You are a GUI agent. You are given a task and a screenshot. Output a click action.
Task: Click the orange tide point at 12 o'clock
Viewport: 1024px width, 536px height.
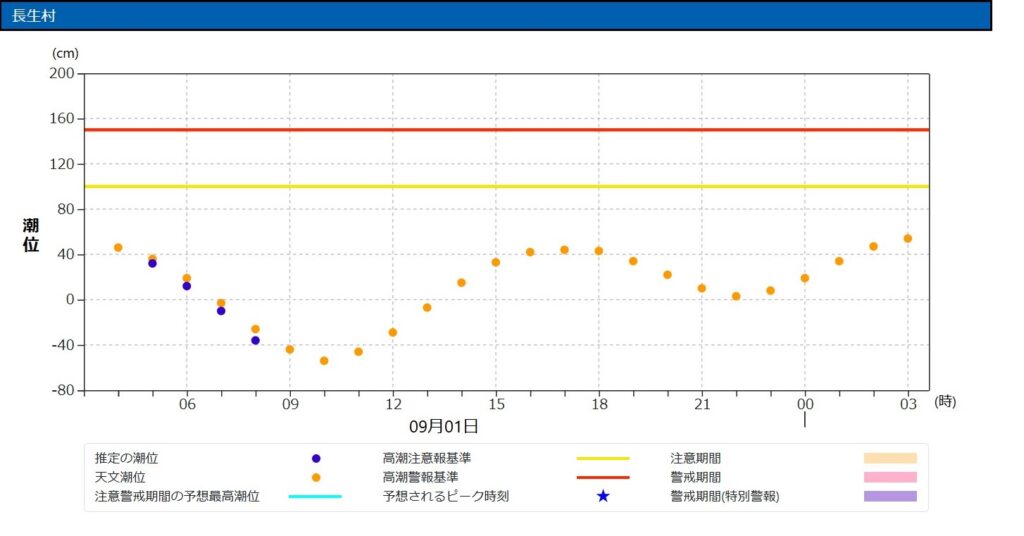392,332
